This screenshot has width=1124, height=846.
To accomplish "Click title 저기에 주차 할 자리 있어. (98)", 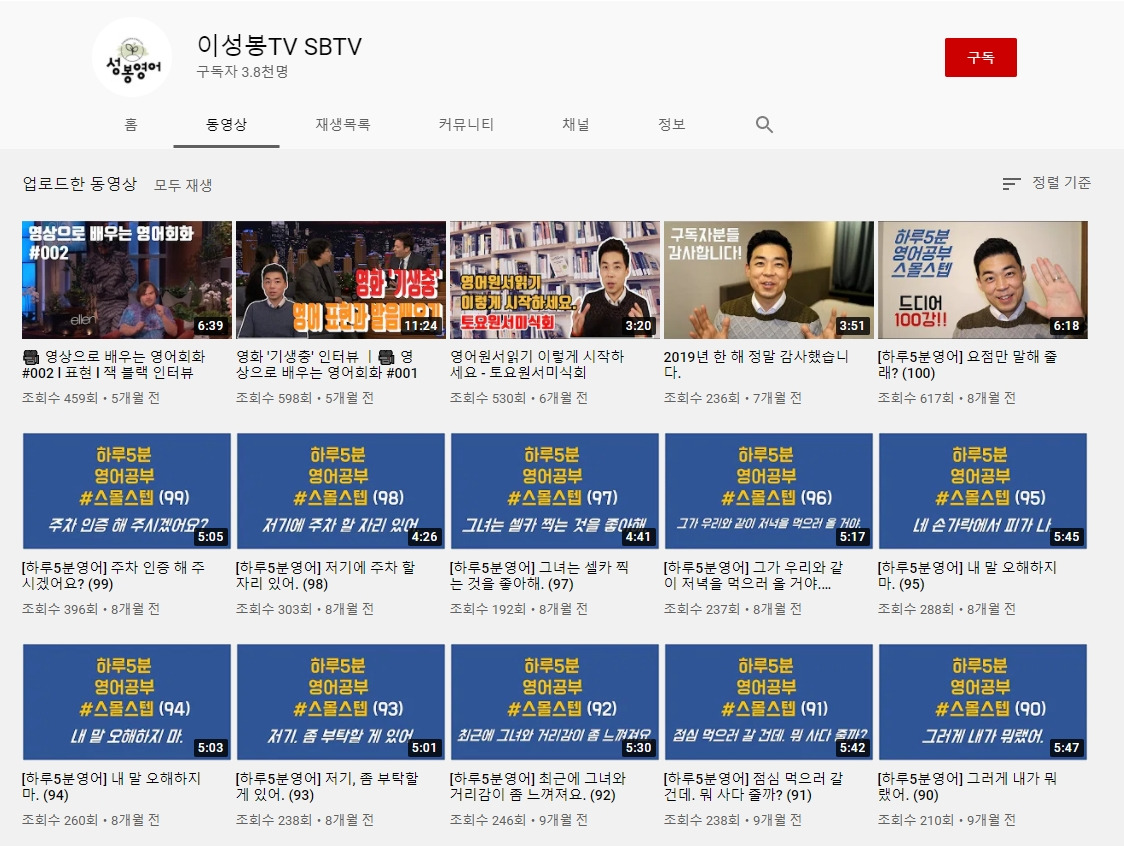I will [325, 576].
